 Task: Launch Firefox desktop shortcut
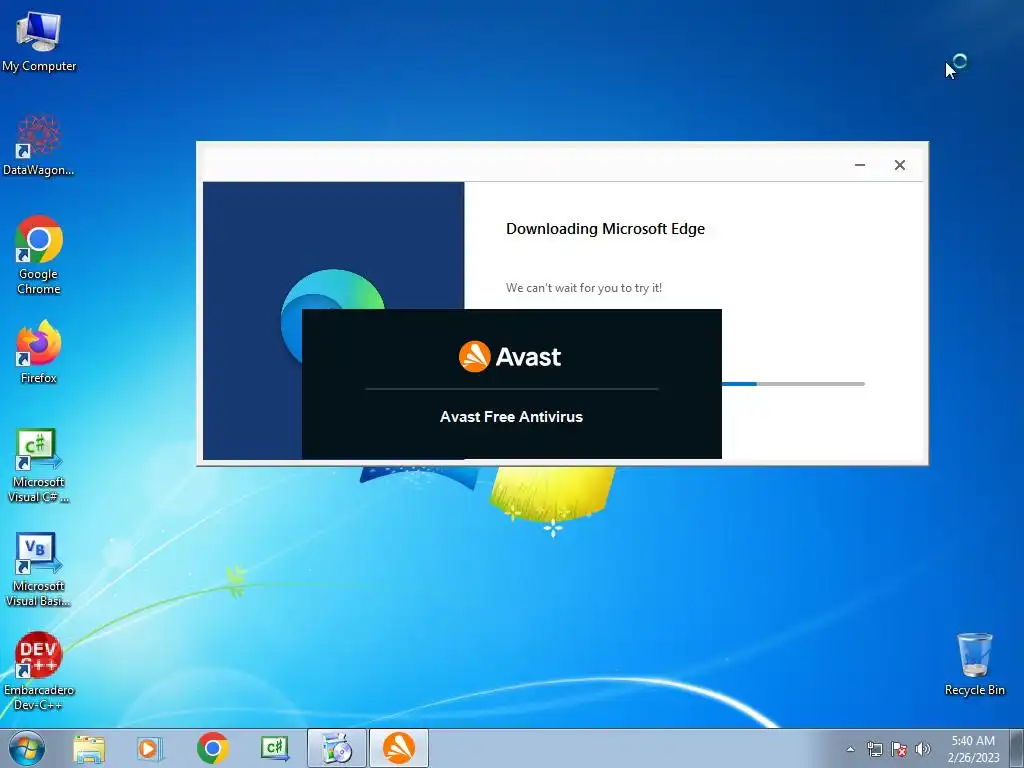(39, 353)
